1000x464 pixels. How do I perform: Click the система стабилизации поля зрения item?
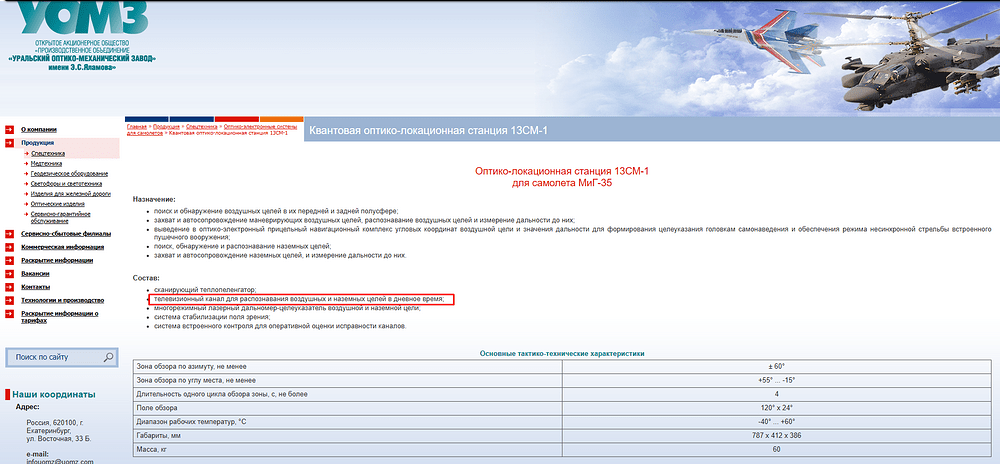(212, 317)
